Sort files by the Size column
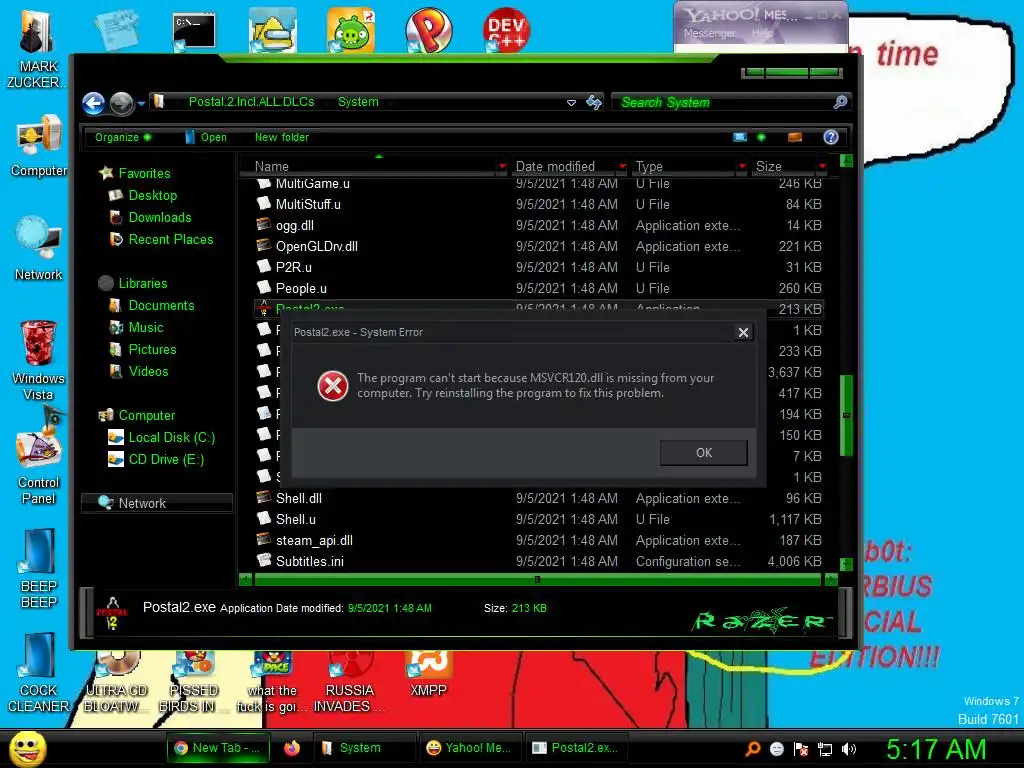This screenshot has height=768, width=1024. tap(769, 167)
